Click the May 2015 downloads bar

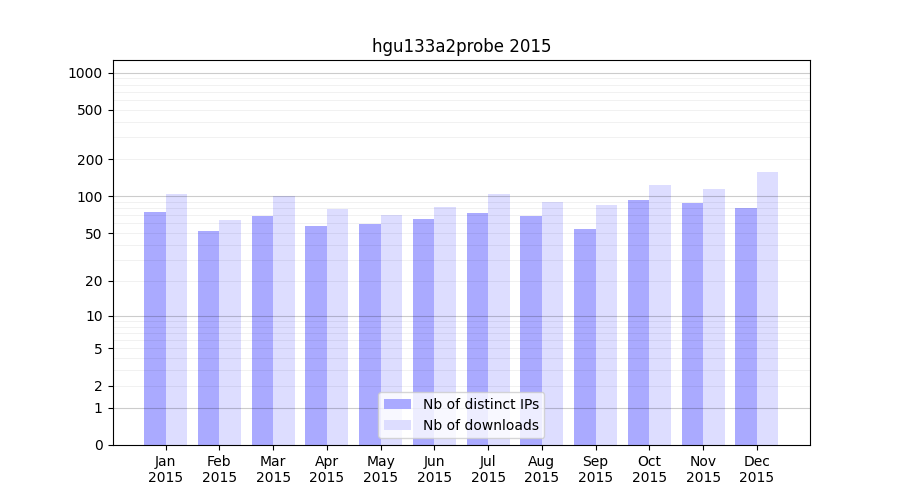click(x=391, y=330)
